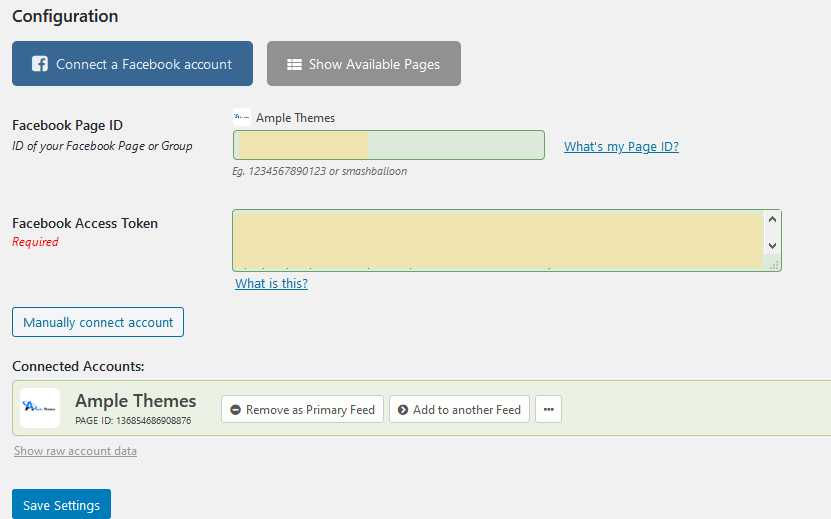
Task: Focus the Facebook Page ID input field
Action: pyautogui.click(x=388, y=145)
